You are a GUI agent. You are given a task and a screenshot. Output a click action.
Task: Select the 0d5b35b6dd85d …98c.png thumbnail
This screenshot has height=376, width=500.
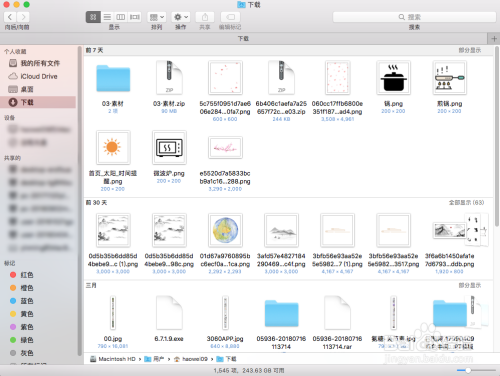point(169,230)
